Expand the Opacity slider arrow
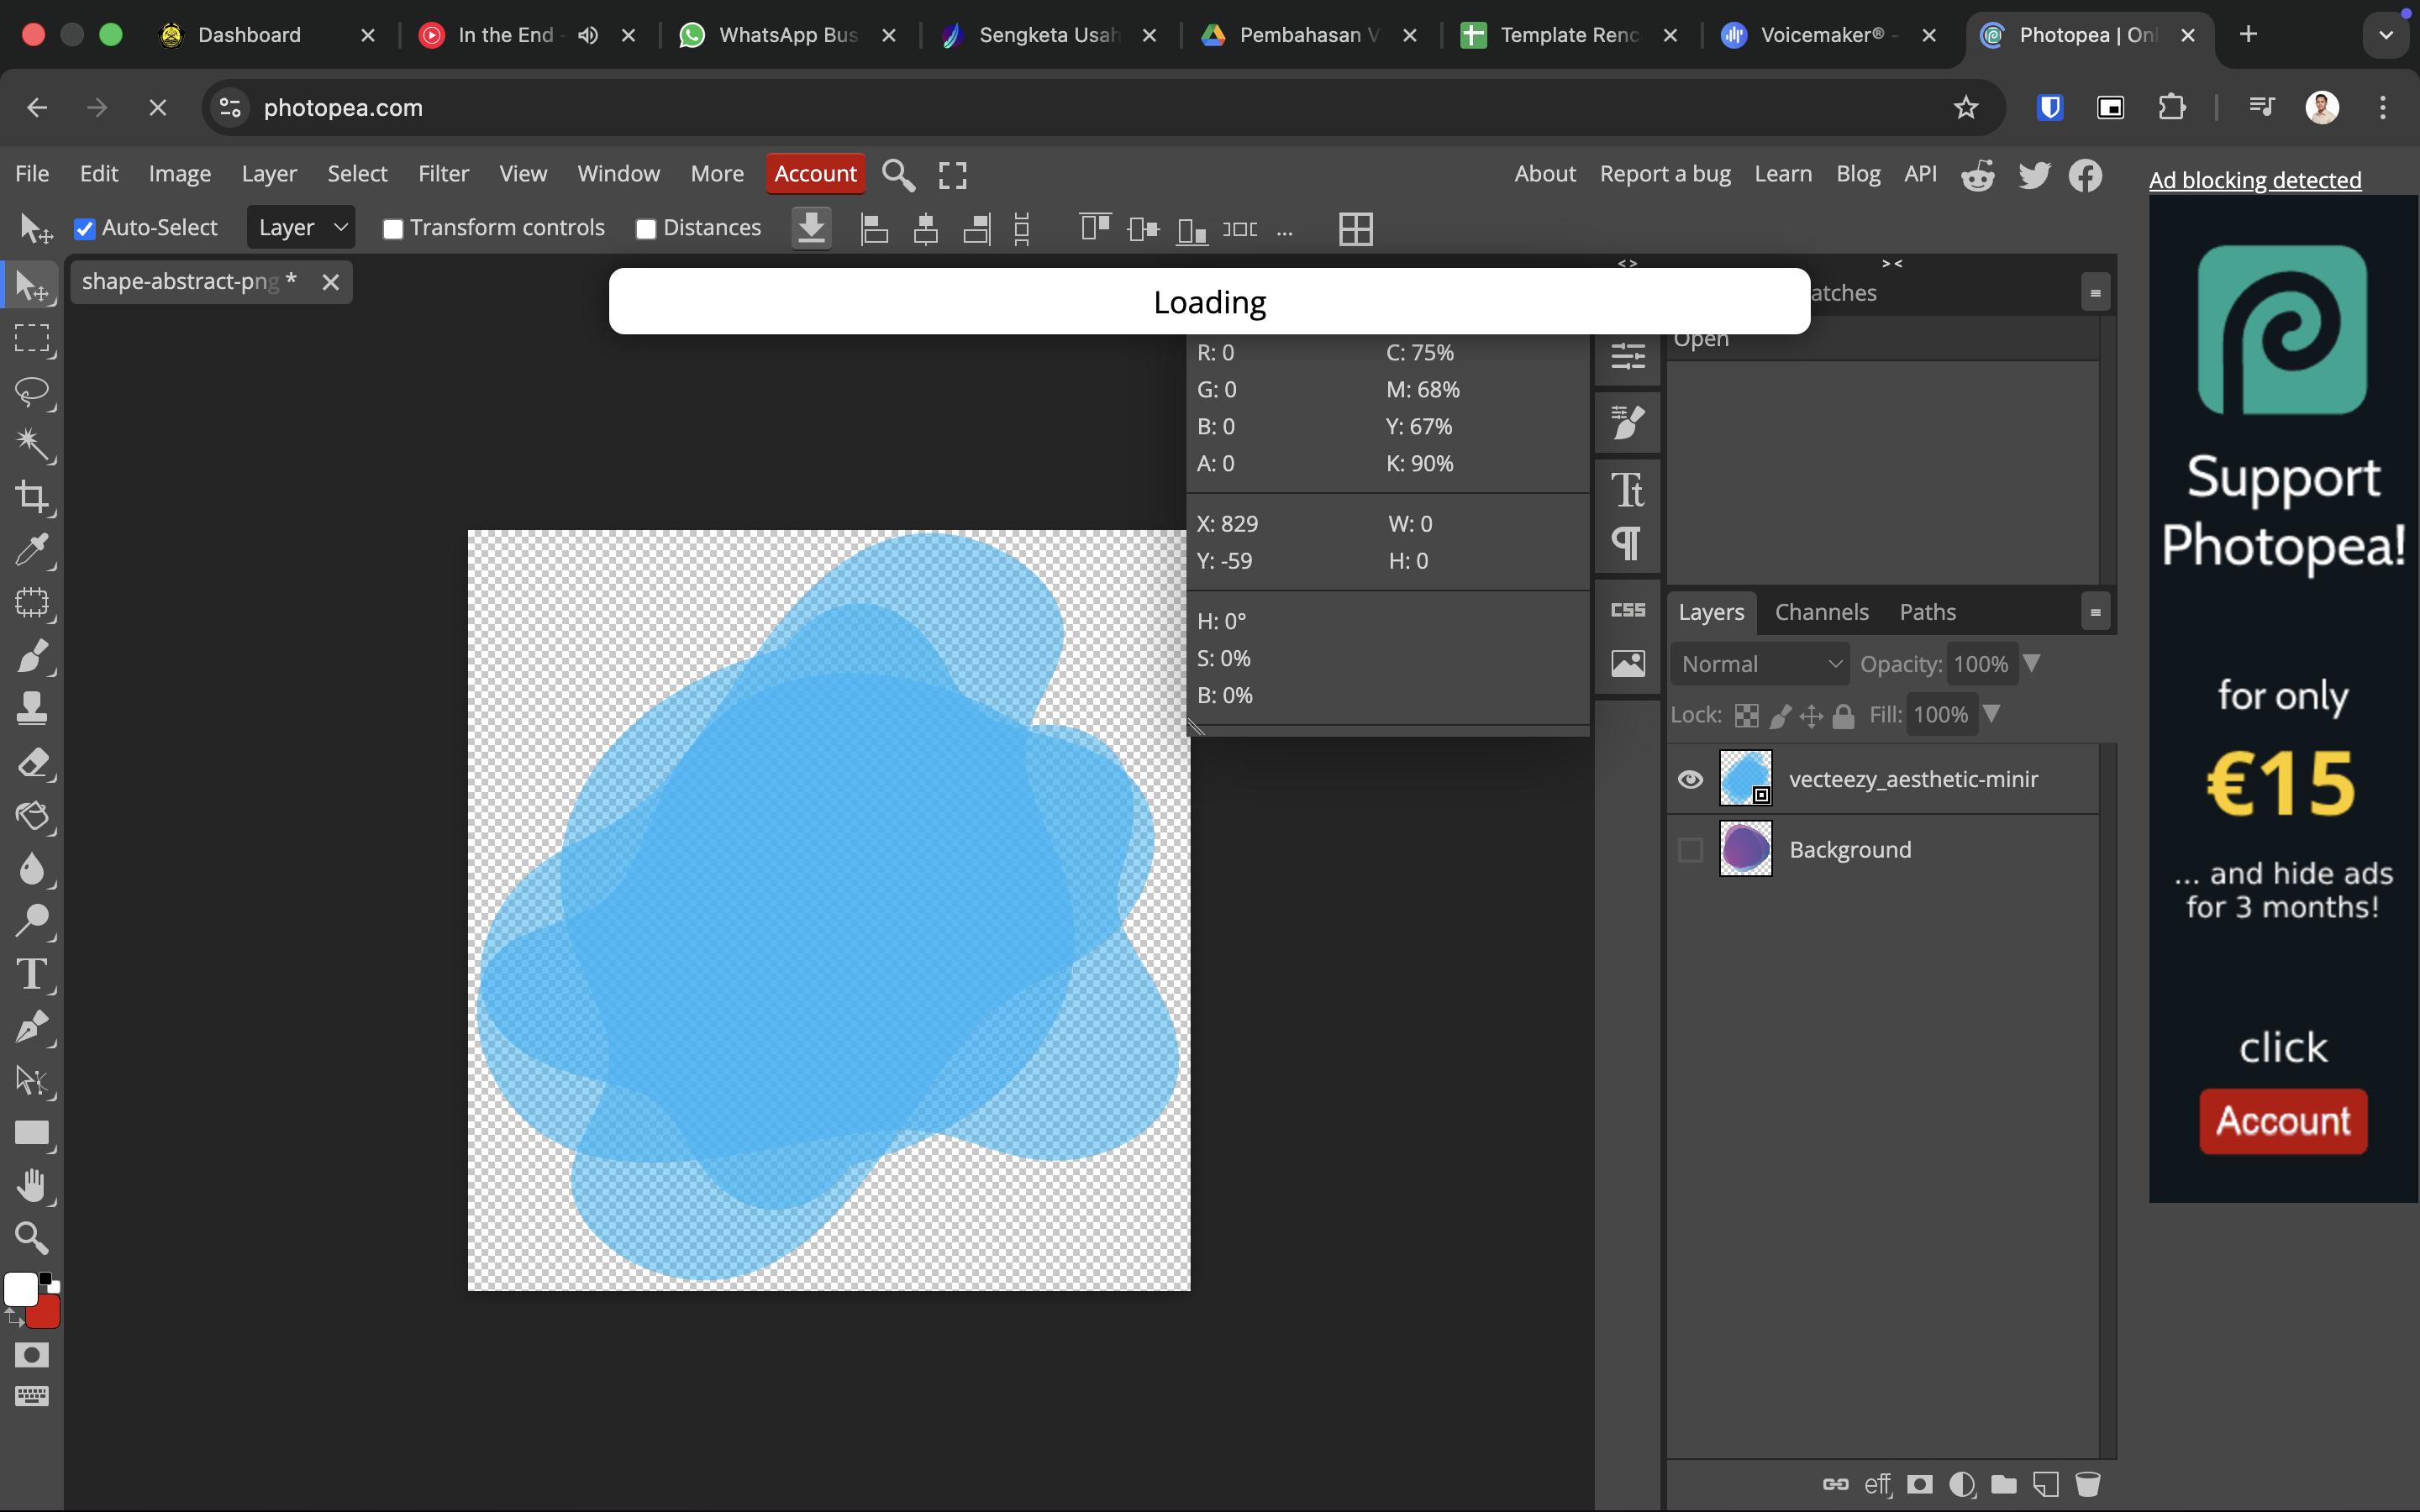 tap(2031, 664)
